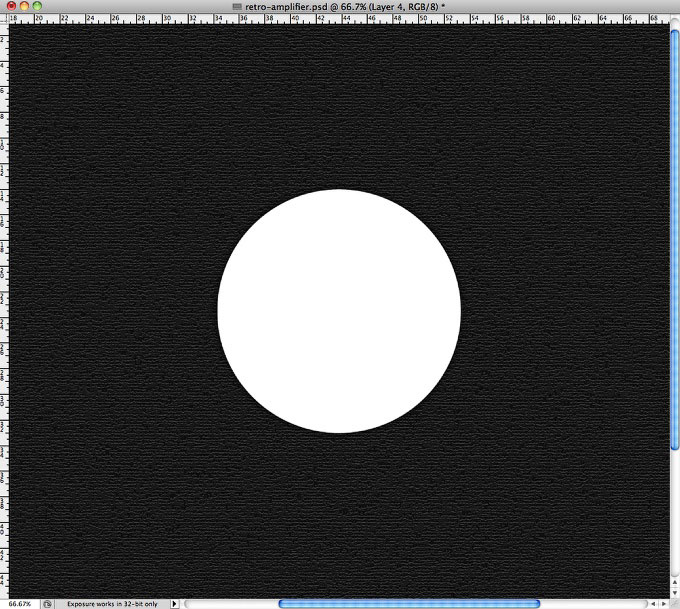Click the scroll up arrow
Viewport: 680px width, 609px height.
tap(675, 582)
